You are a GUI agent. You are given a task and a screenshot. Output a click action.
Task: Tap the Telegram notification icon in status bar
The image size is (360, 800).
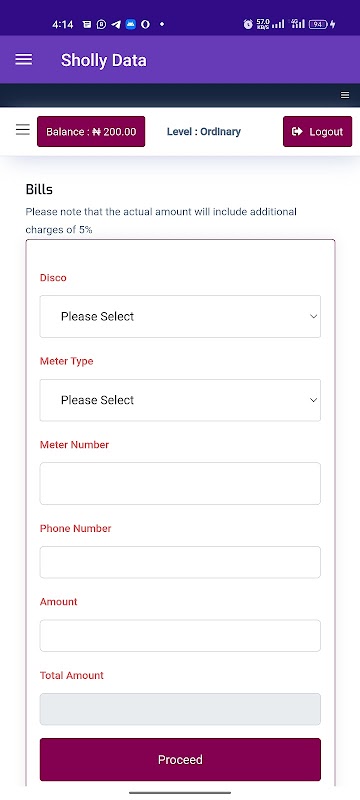116,24
